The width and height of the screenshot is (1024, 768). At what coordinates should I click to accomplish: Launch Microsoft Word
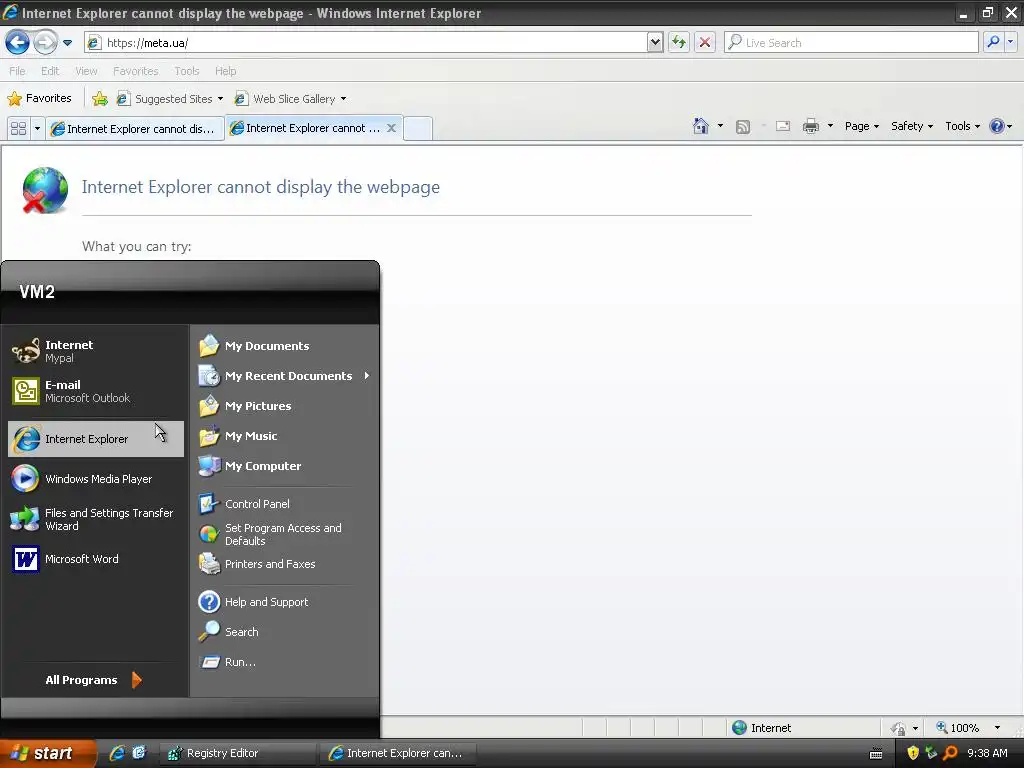coord(96,559)
